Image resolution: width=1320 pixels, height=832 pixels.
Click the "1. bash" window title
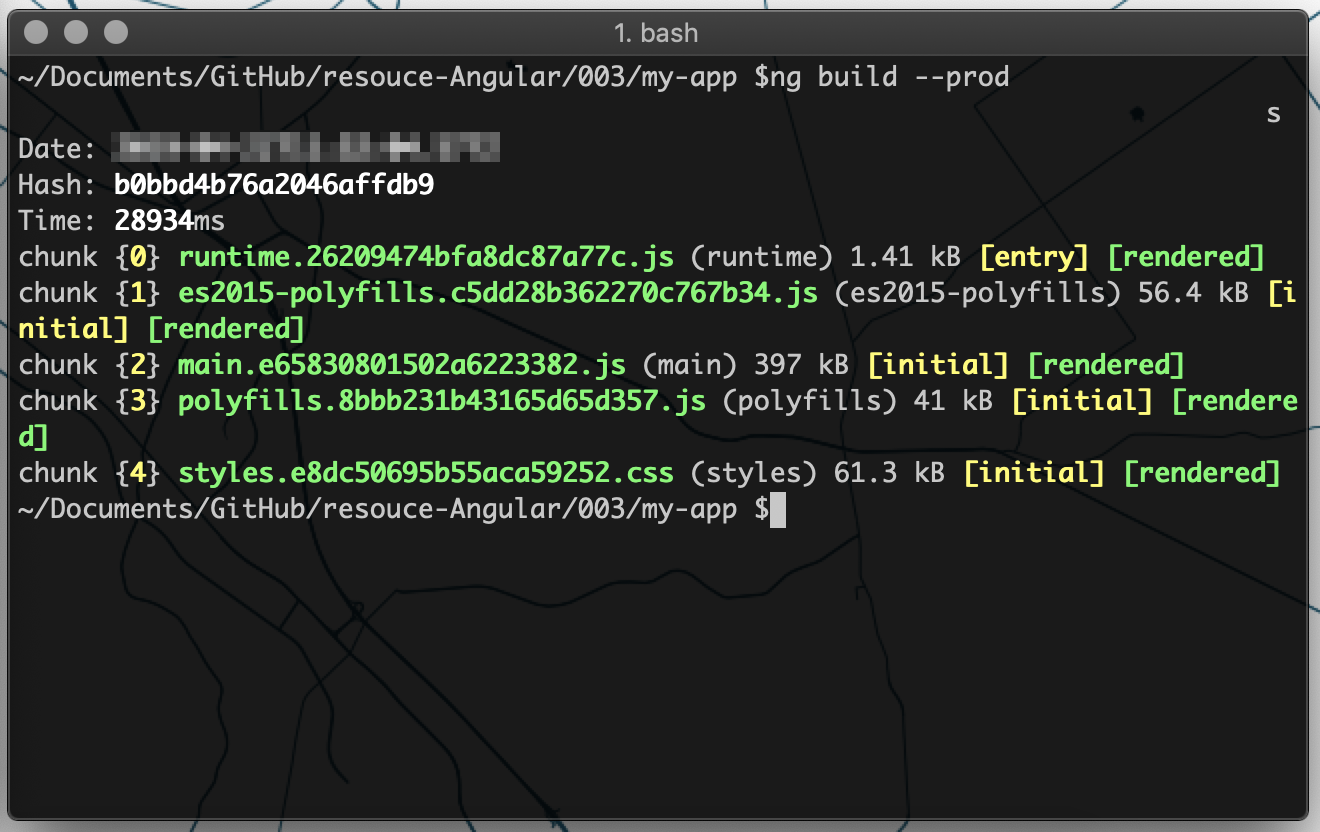pos(656,33)
